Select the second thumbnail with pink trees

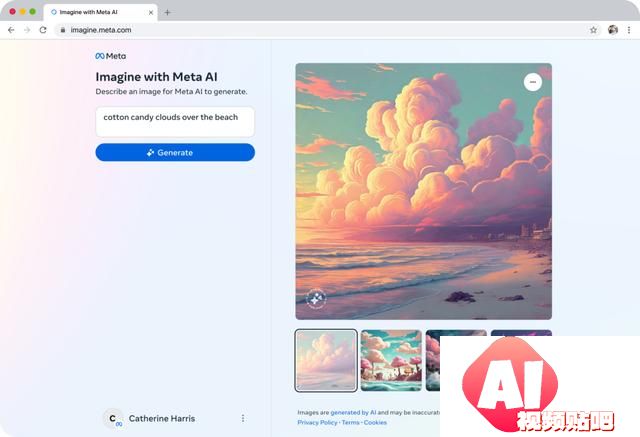(391, 360)
